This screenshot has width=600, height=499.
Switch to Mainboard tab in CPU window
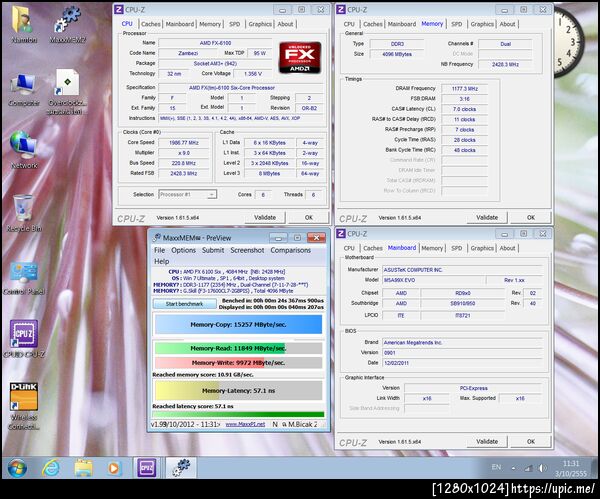click(180, 24)
